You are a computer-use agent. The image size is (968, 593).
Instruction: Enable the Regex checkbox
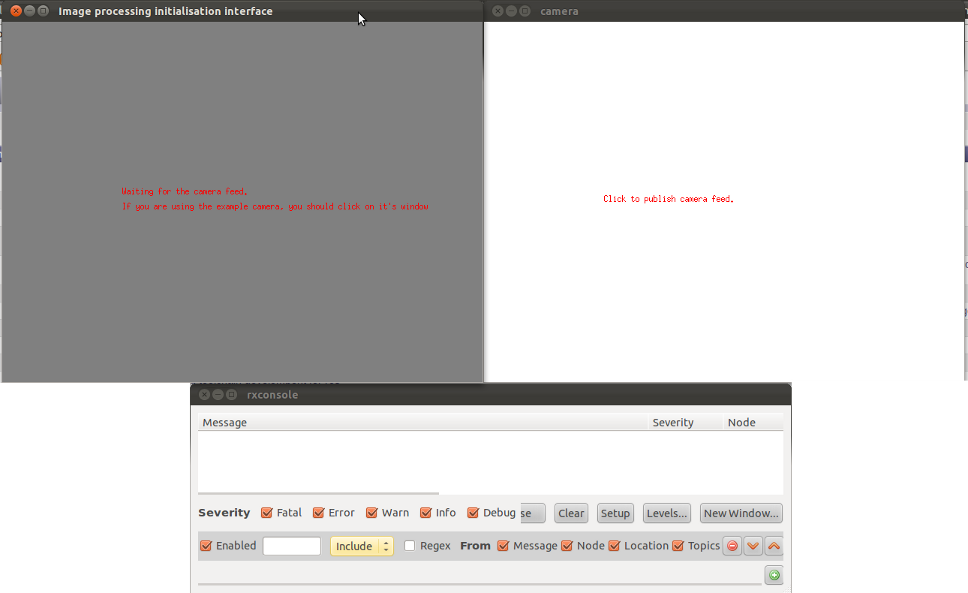tap(410, 546)
